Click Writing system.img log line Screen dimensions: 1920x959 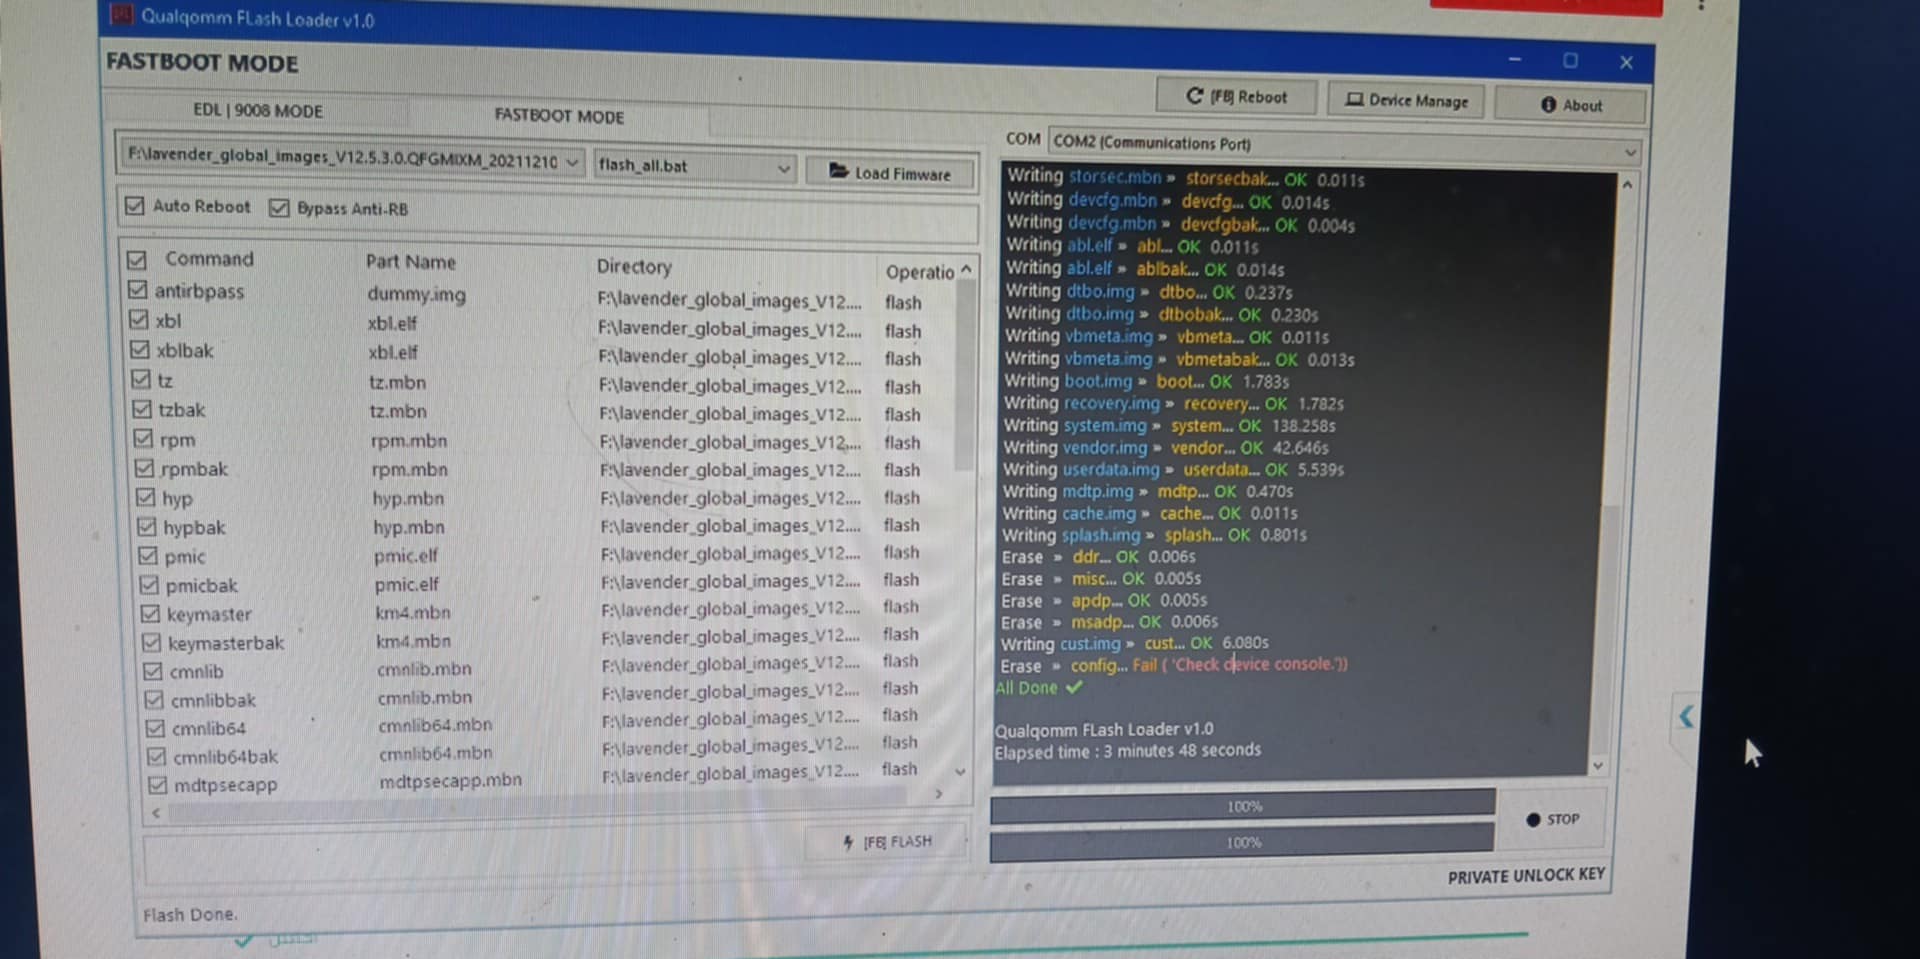click(1169, 426)
